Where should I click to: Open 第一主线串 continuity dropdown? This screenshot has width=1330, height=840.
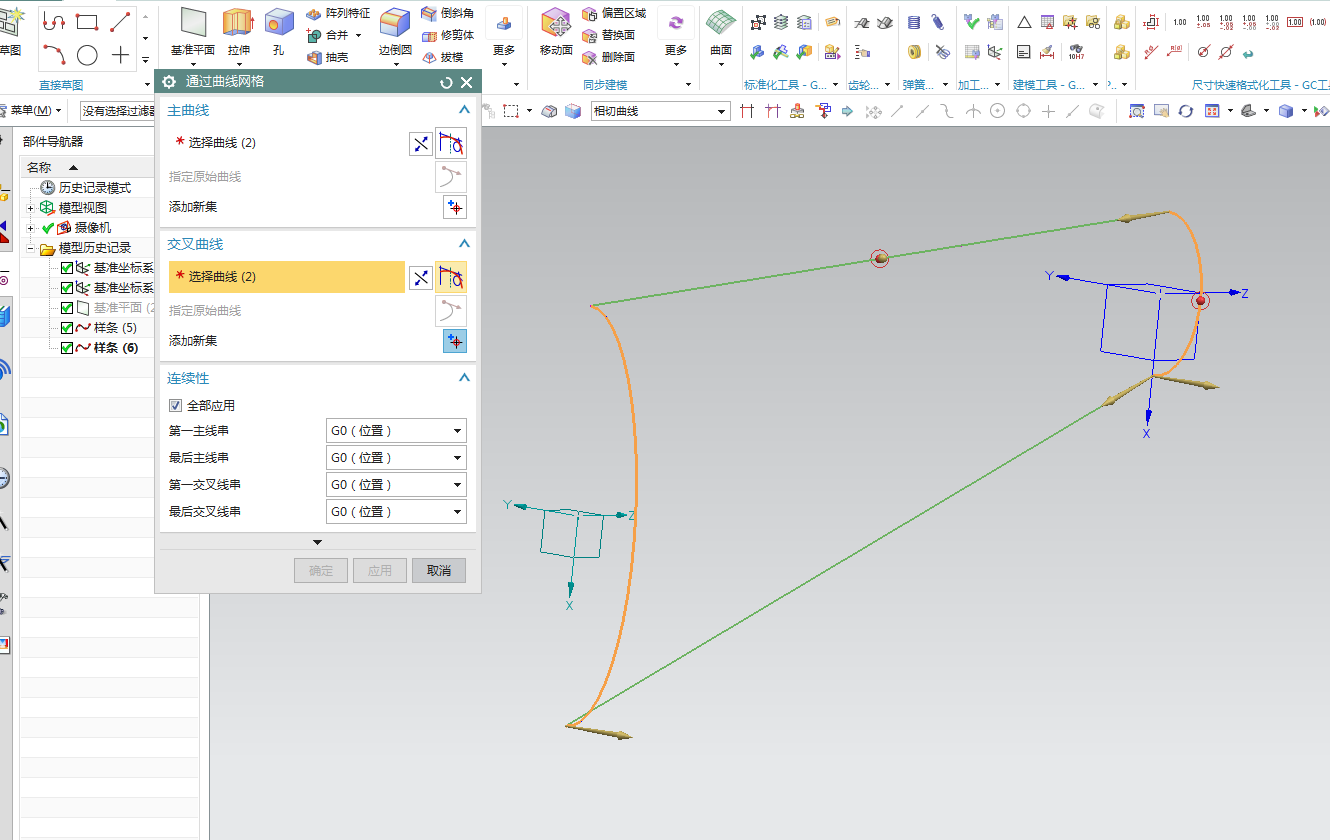pos(396,431)
